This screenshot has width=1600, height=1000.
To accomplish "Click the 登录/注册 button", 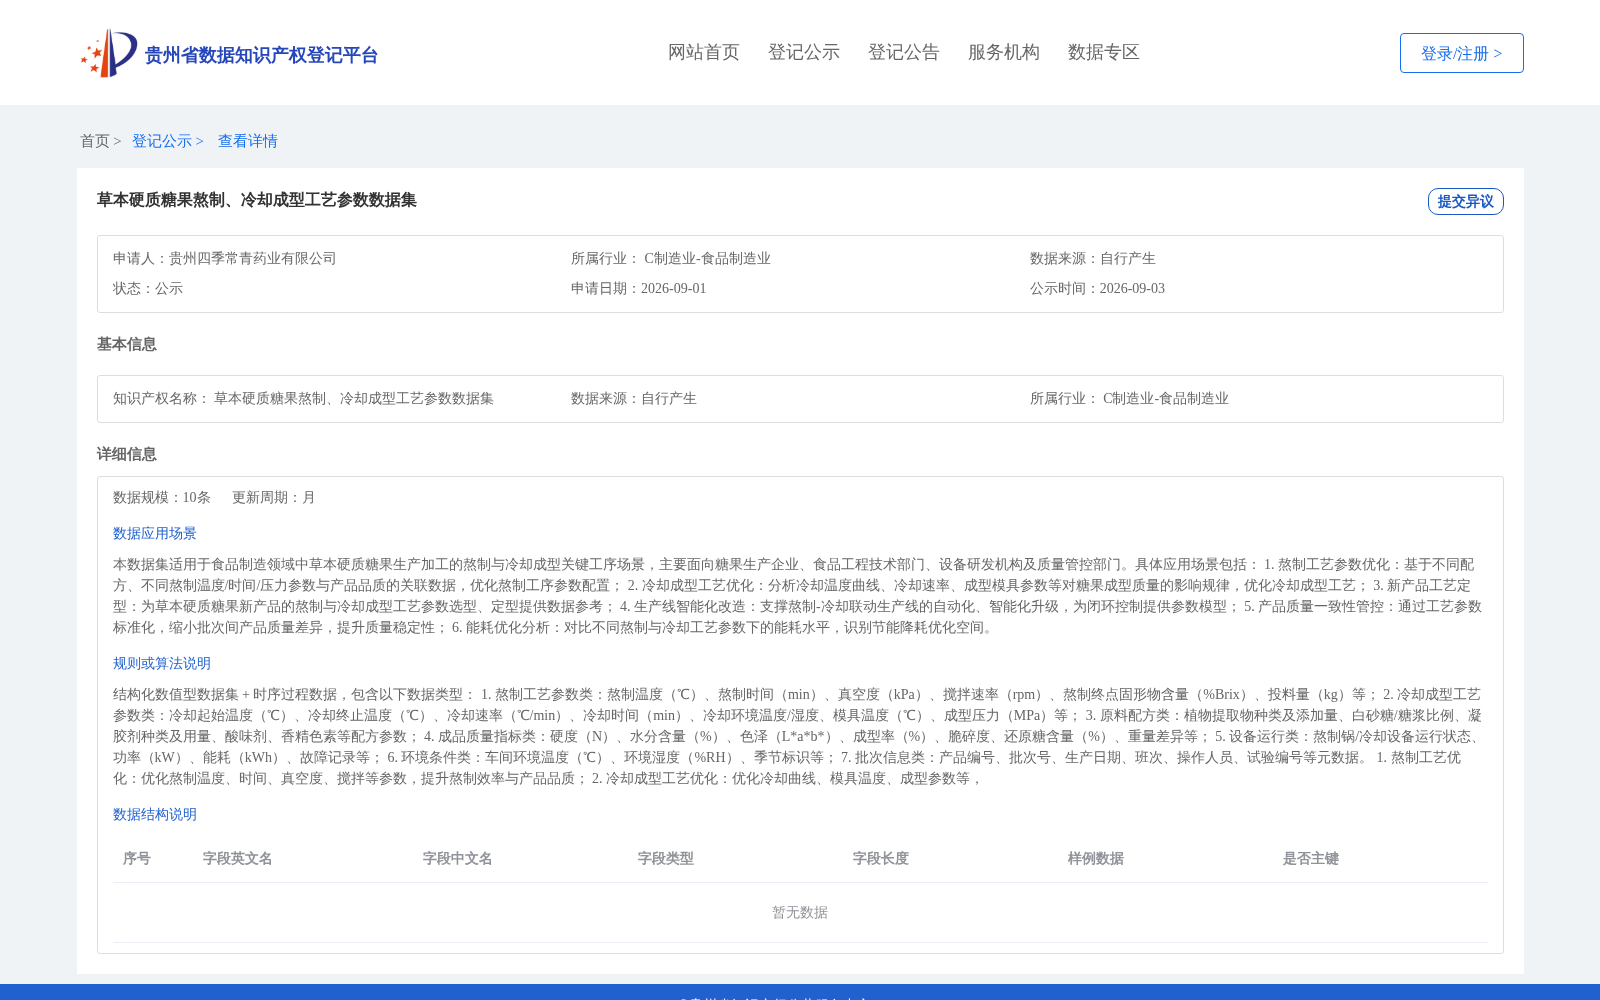I will pyautogui.click(x=1462, y=53).
